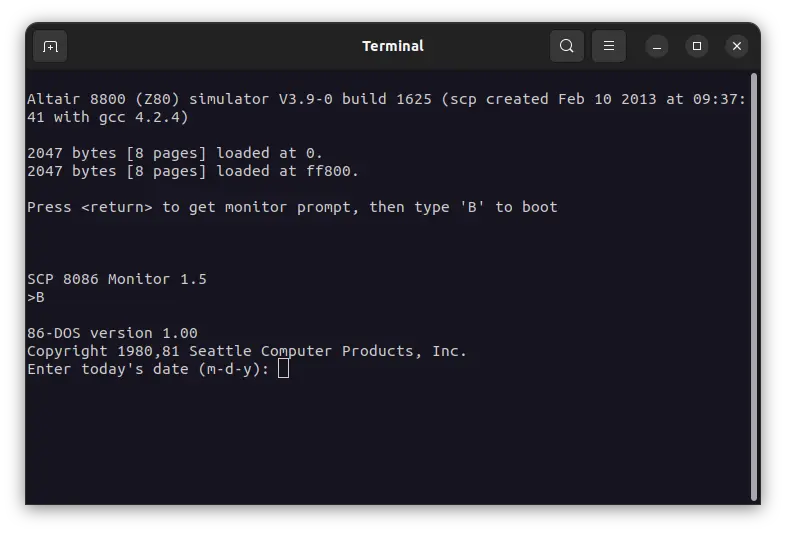This screenshot has height=533, width=786.
Task: Click the "loaded at ff800." output line
Action: click(193, 171)
